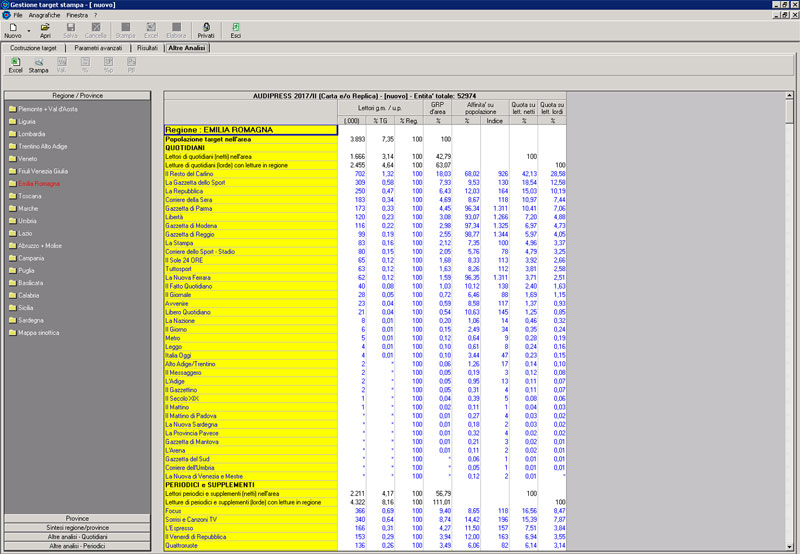800x554 pixels.
Task: Open the Nuovo dropdown arrow
Action: (28, 28)
